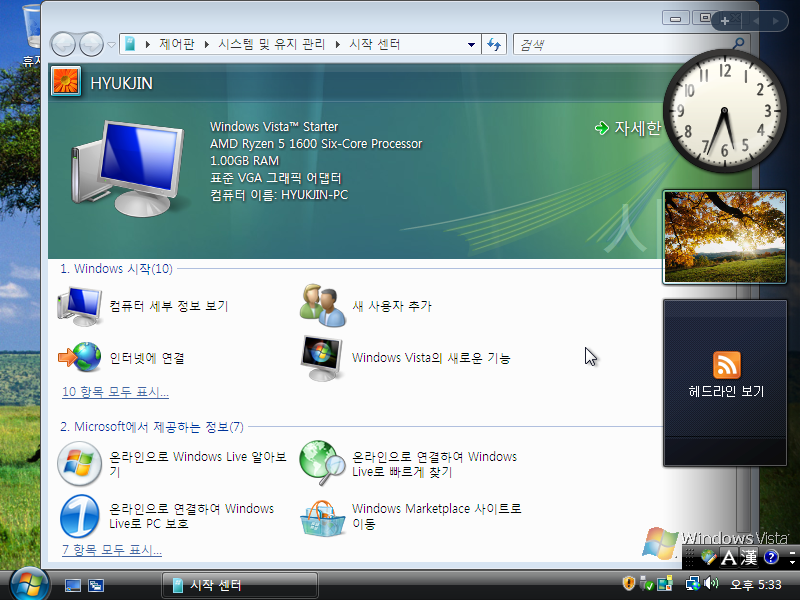Open the address bar history dropdown
Screen dimensions: 800x600
click(471, 44)
